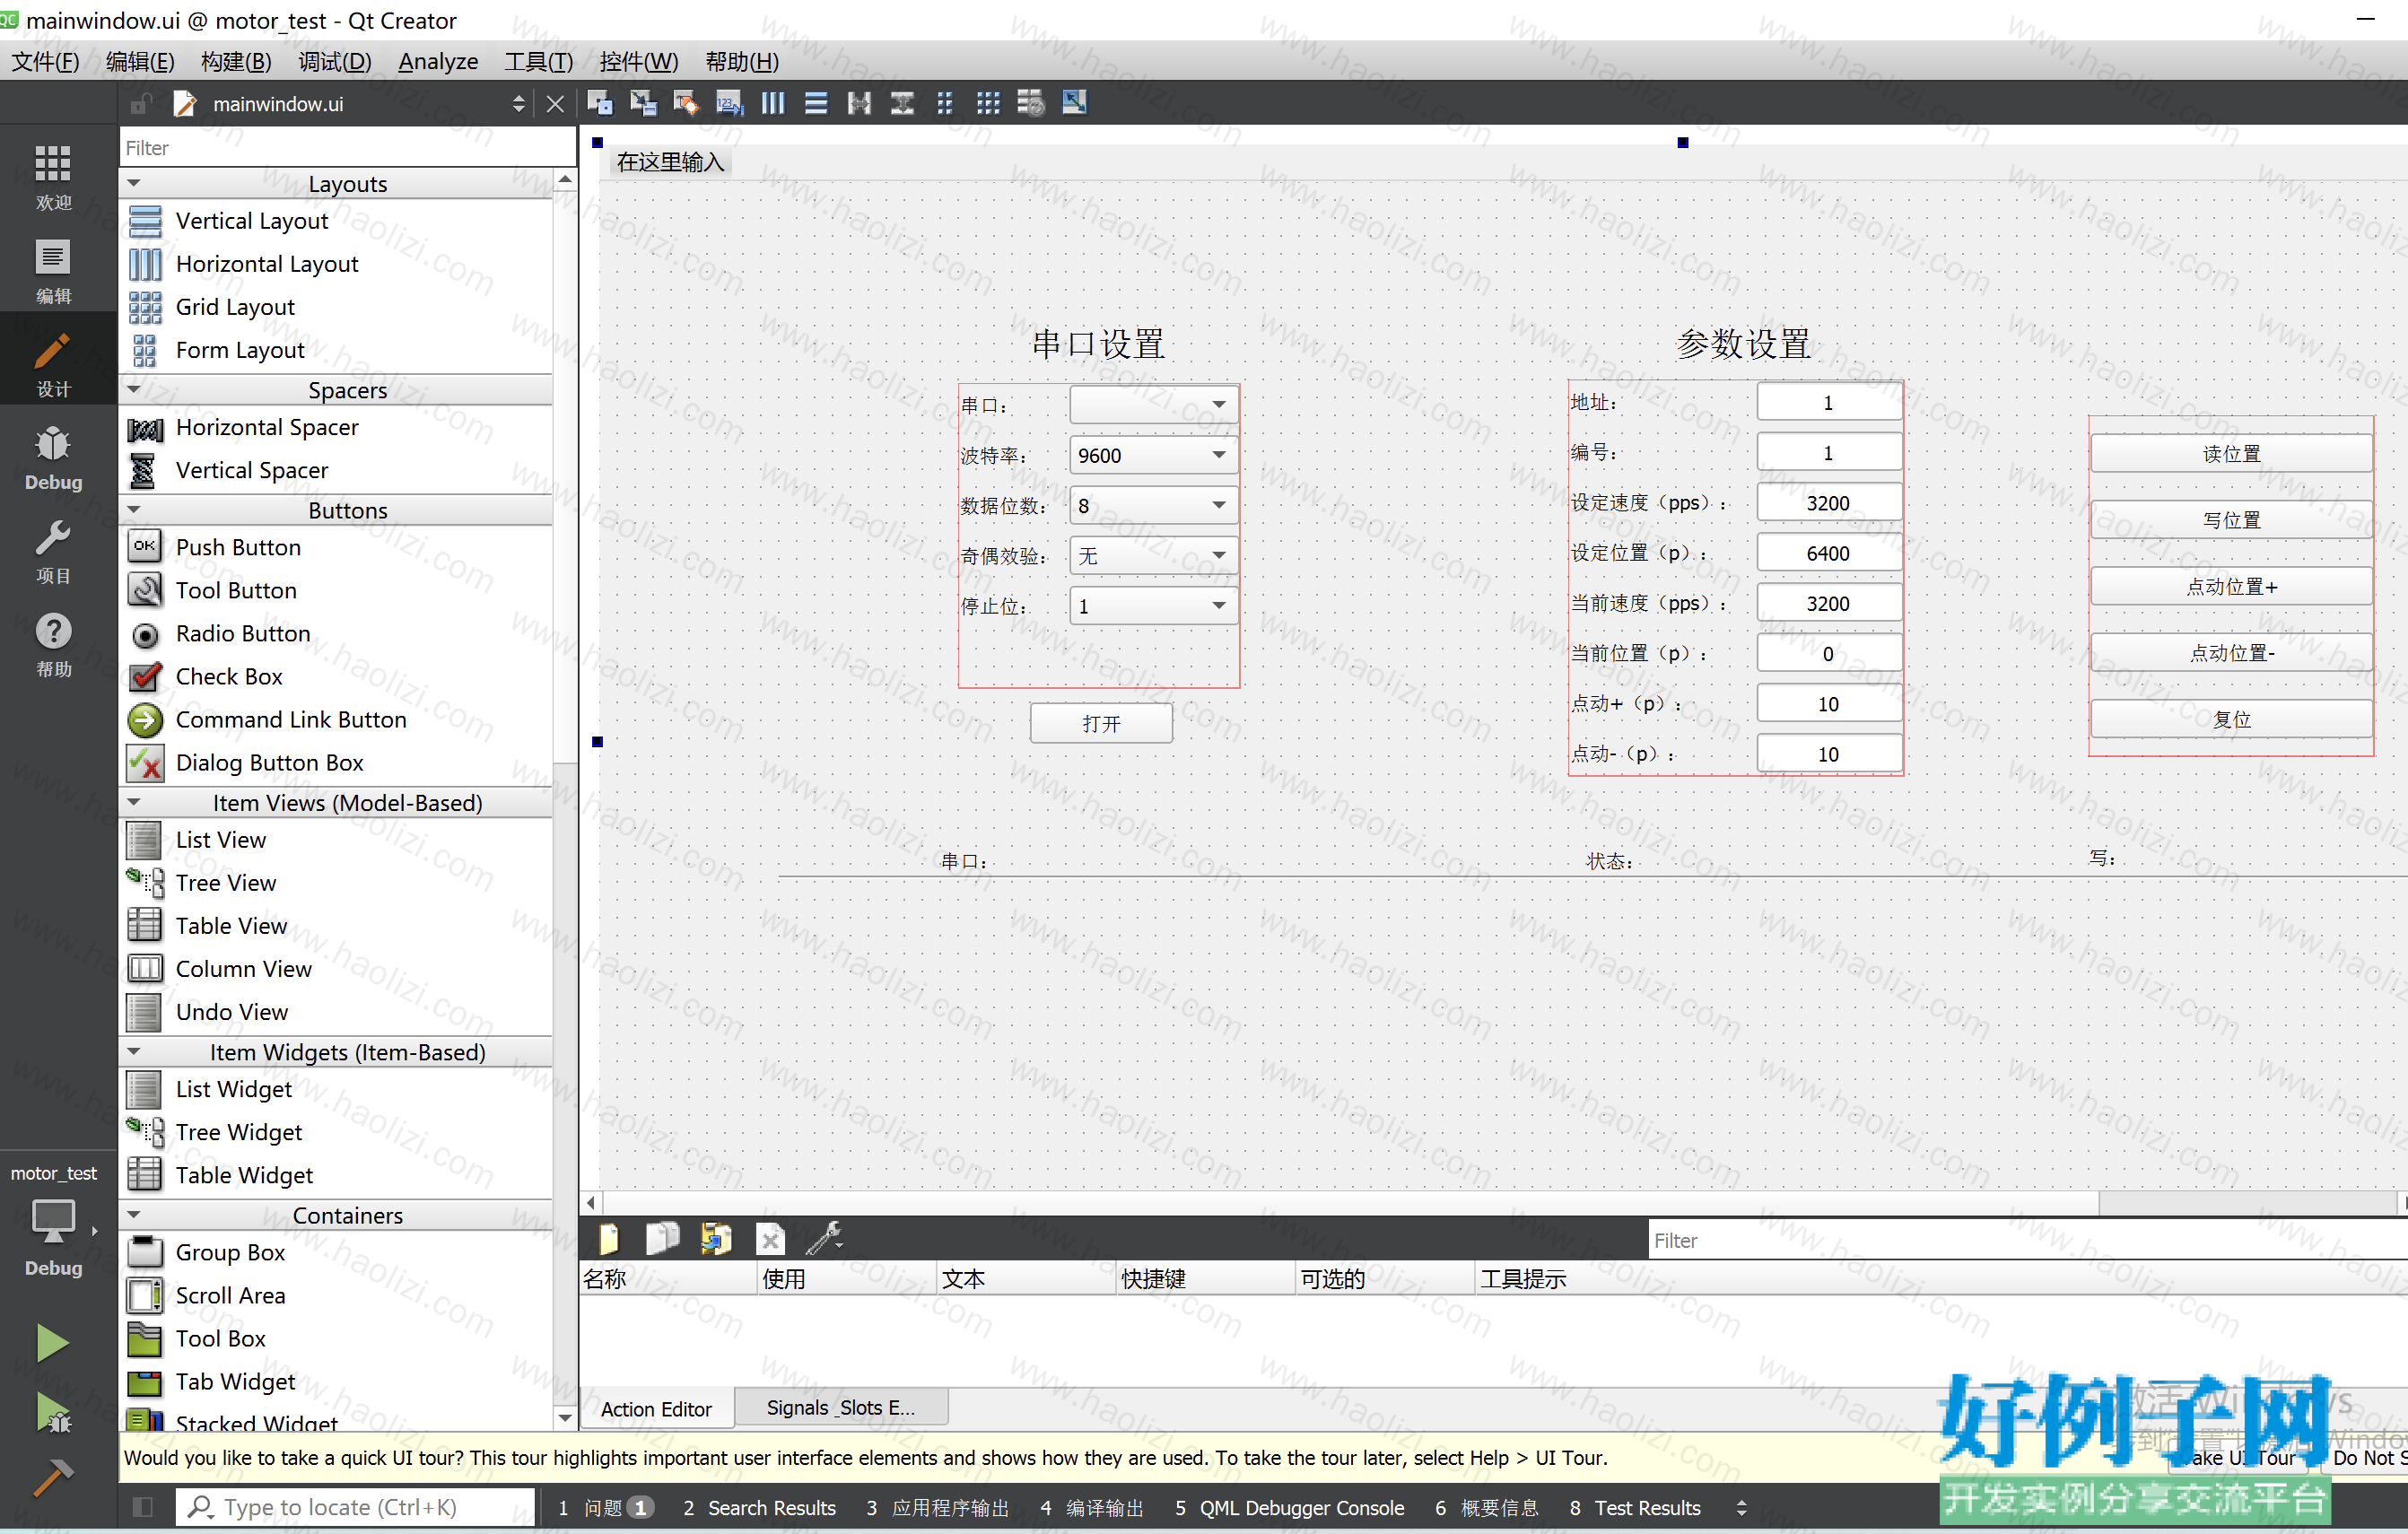This screenshot has width=2408, height=1534.
Task: Open the 数据位数 combo box showing 8
Action: tap(1153, 505)
